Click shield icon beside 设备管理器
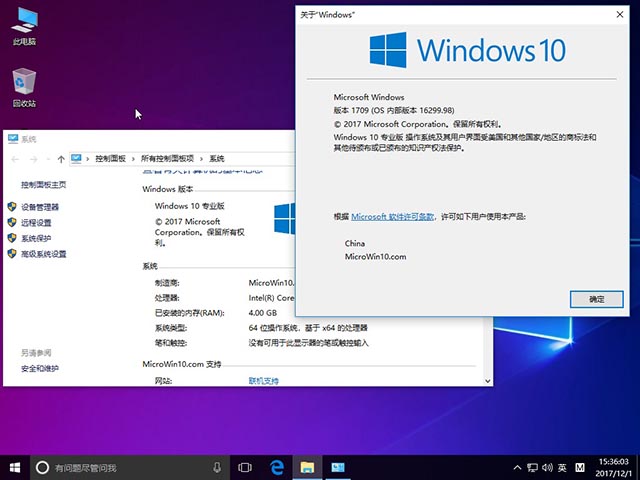The height and width of the screenshot is (480, 640). (x=12, y=207)
